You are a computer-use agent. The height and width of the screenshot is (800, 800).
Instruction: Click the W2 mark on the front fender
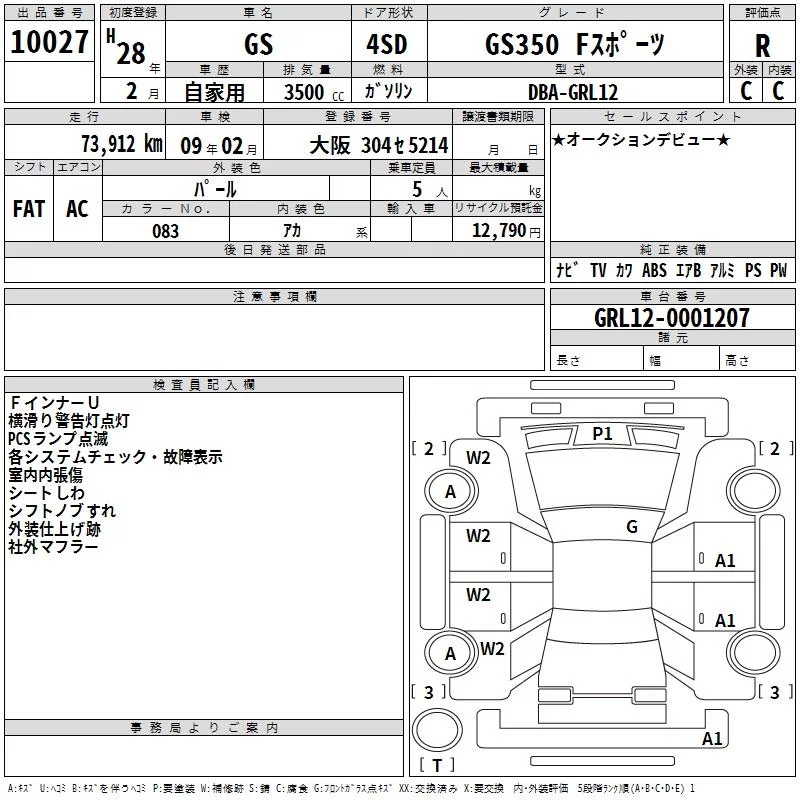[x=479, y=457]
